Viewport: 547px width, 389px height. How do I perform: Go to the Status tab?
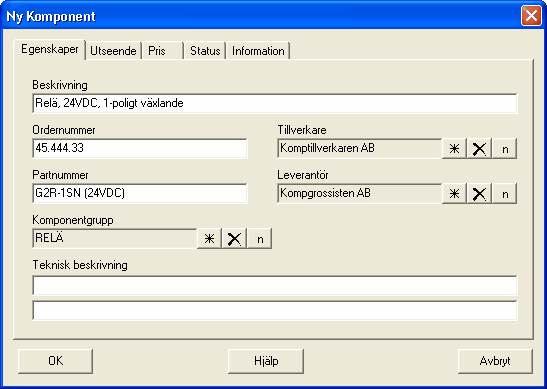205,51
